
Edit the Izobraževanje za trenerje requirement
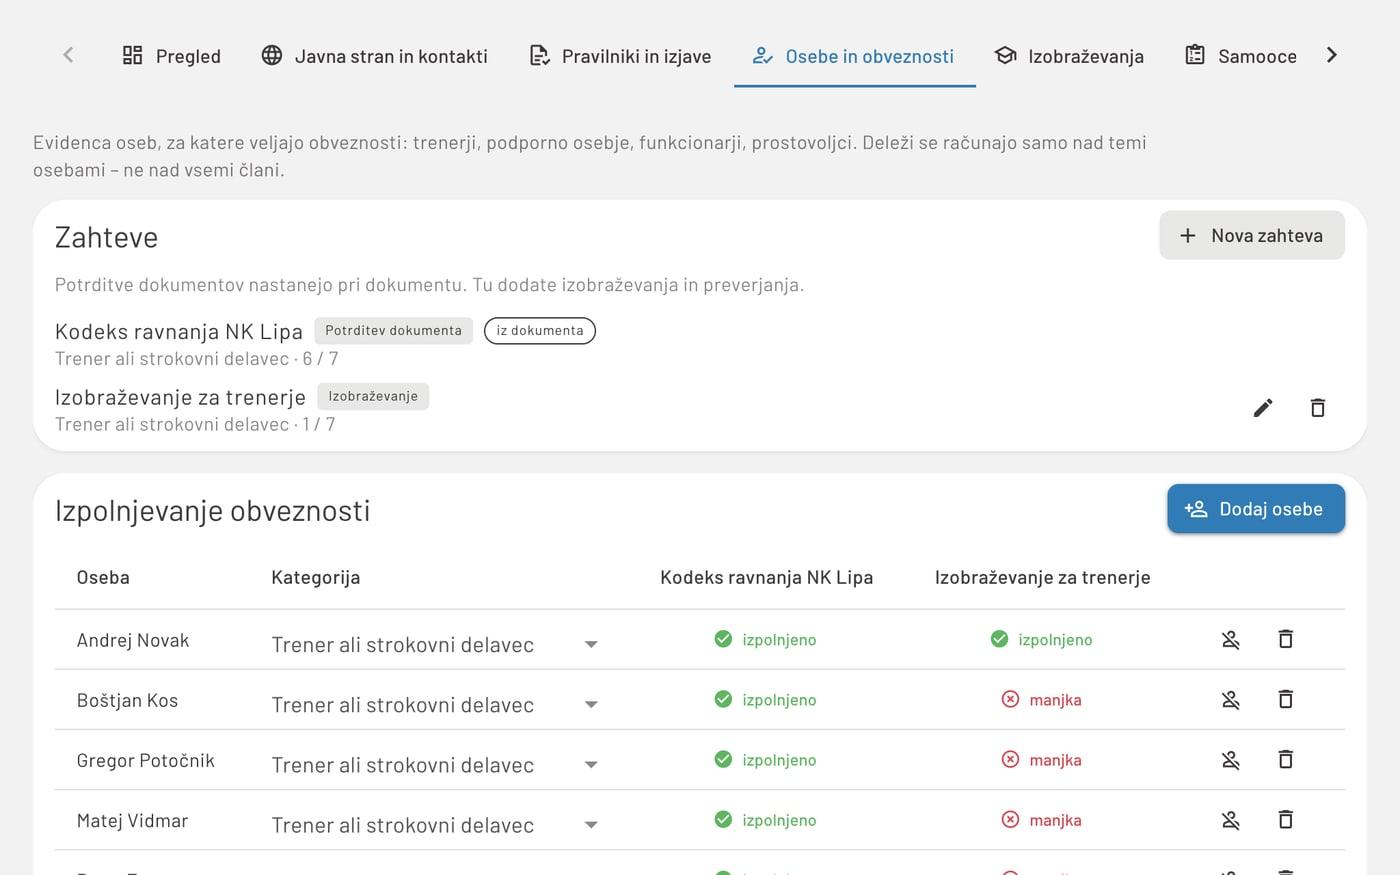(1263, 408)
